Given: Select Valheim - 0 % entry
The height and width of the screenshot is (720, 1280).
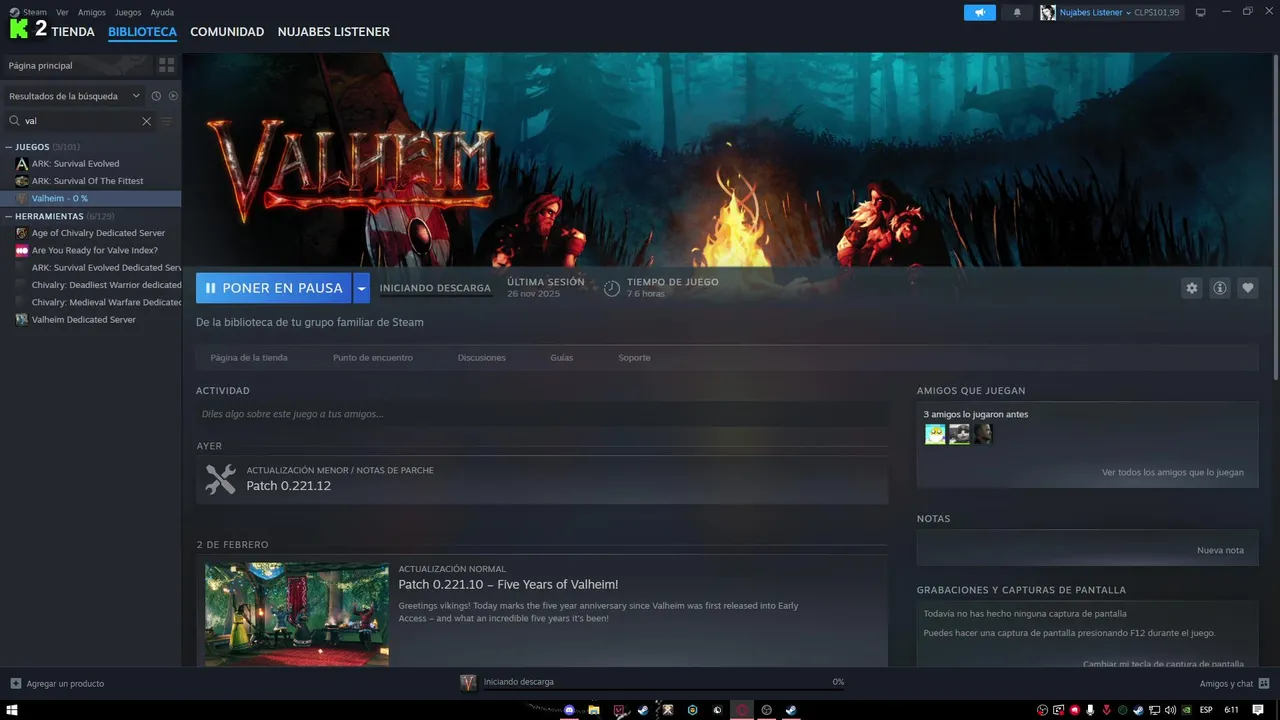Looking at the screenshot, I should tap(90, 198).
